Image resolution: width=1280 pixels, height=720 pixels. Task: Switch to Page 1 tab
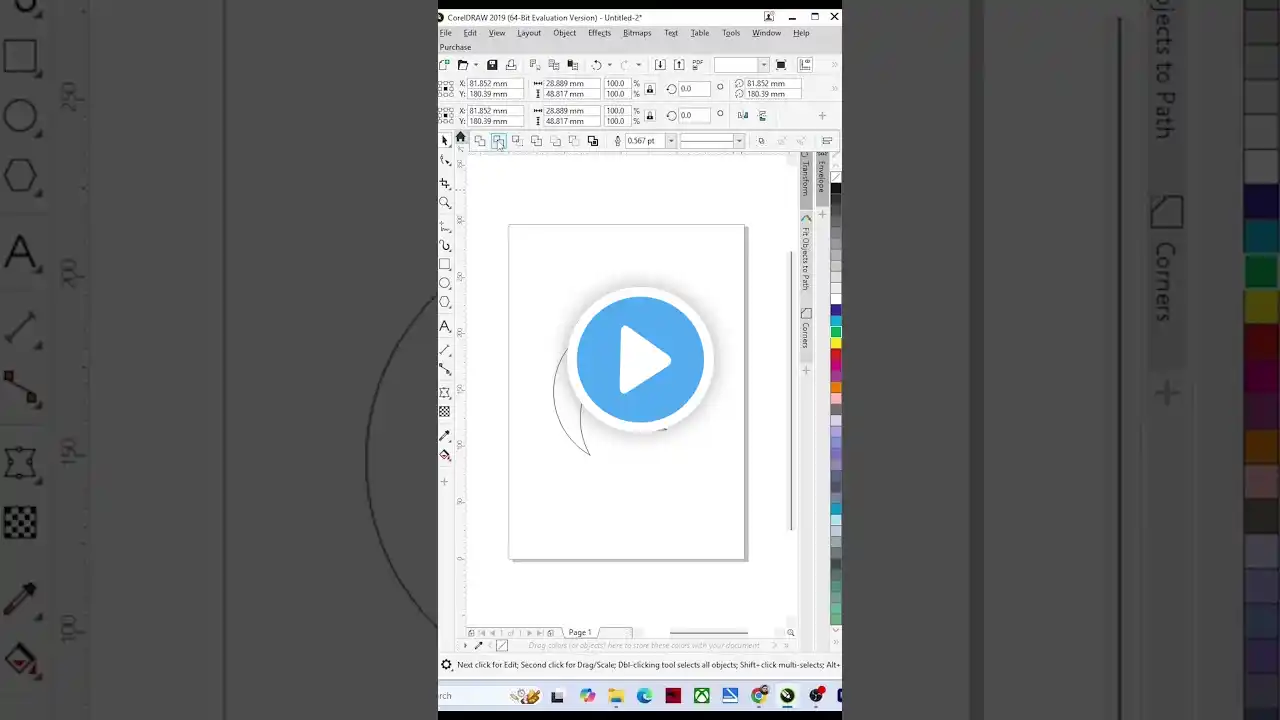[x=580, y=632]
